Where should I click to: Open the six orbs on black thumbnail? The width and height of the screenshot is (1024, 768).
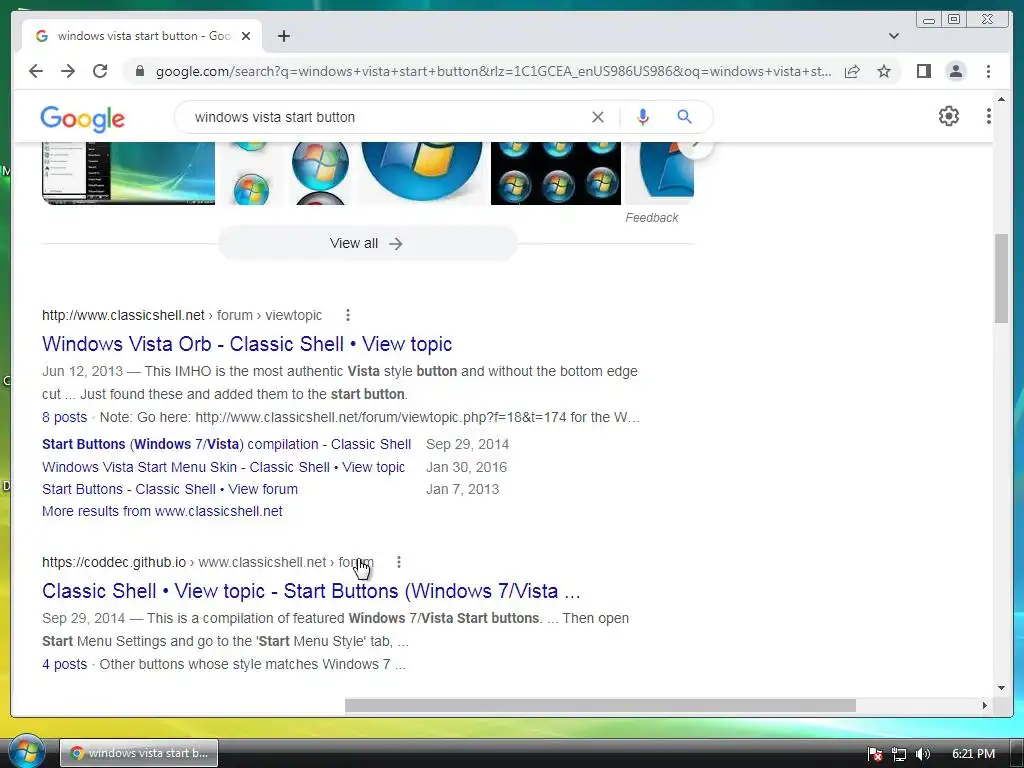coord(556,173)
